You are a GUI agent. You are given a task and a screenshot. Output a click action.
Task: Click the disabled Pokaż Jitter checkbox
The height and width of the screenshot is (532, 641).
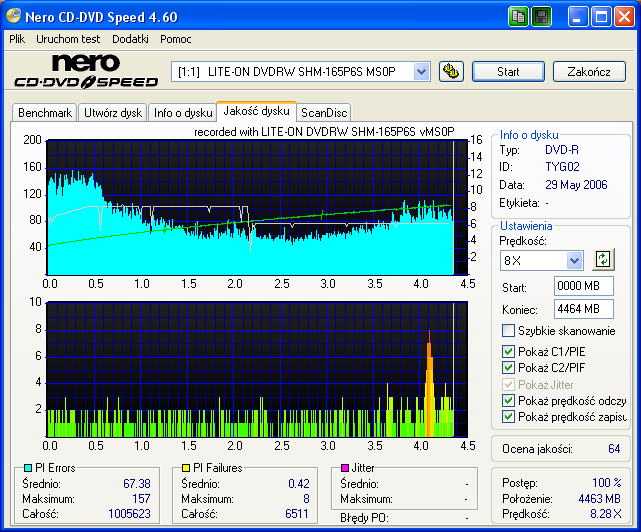pyautogui.click(x=508, y=385)
